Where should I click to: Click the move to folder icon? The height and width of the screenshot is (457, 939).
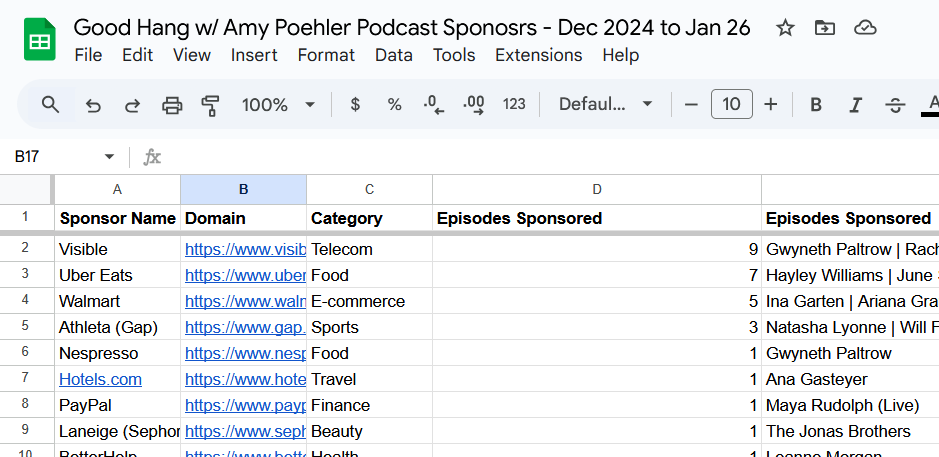tap(825, 28)
